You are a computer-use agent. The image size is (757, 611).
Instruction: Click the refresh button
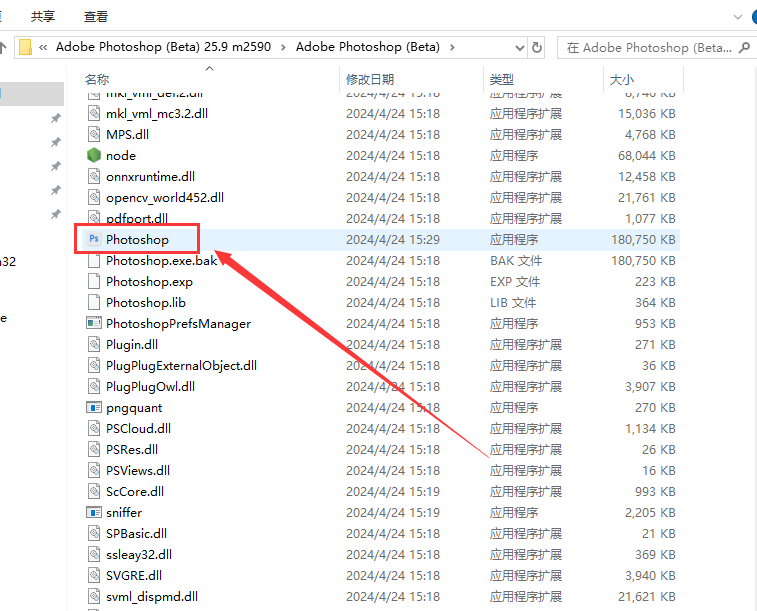[x=536, y=47]
